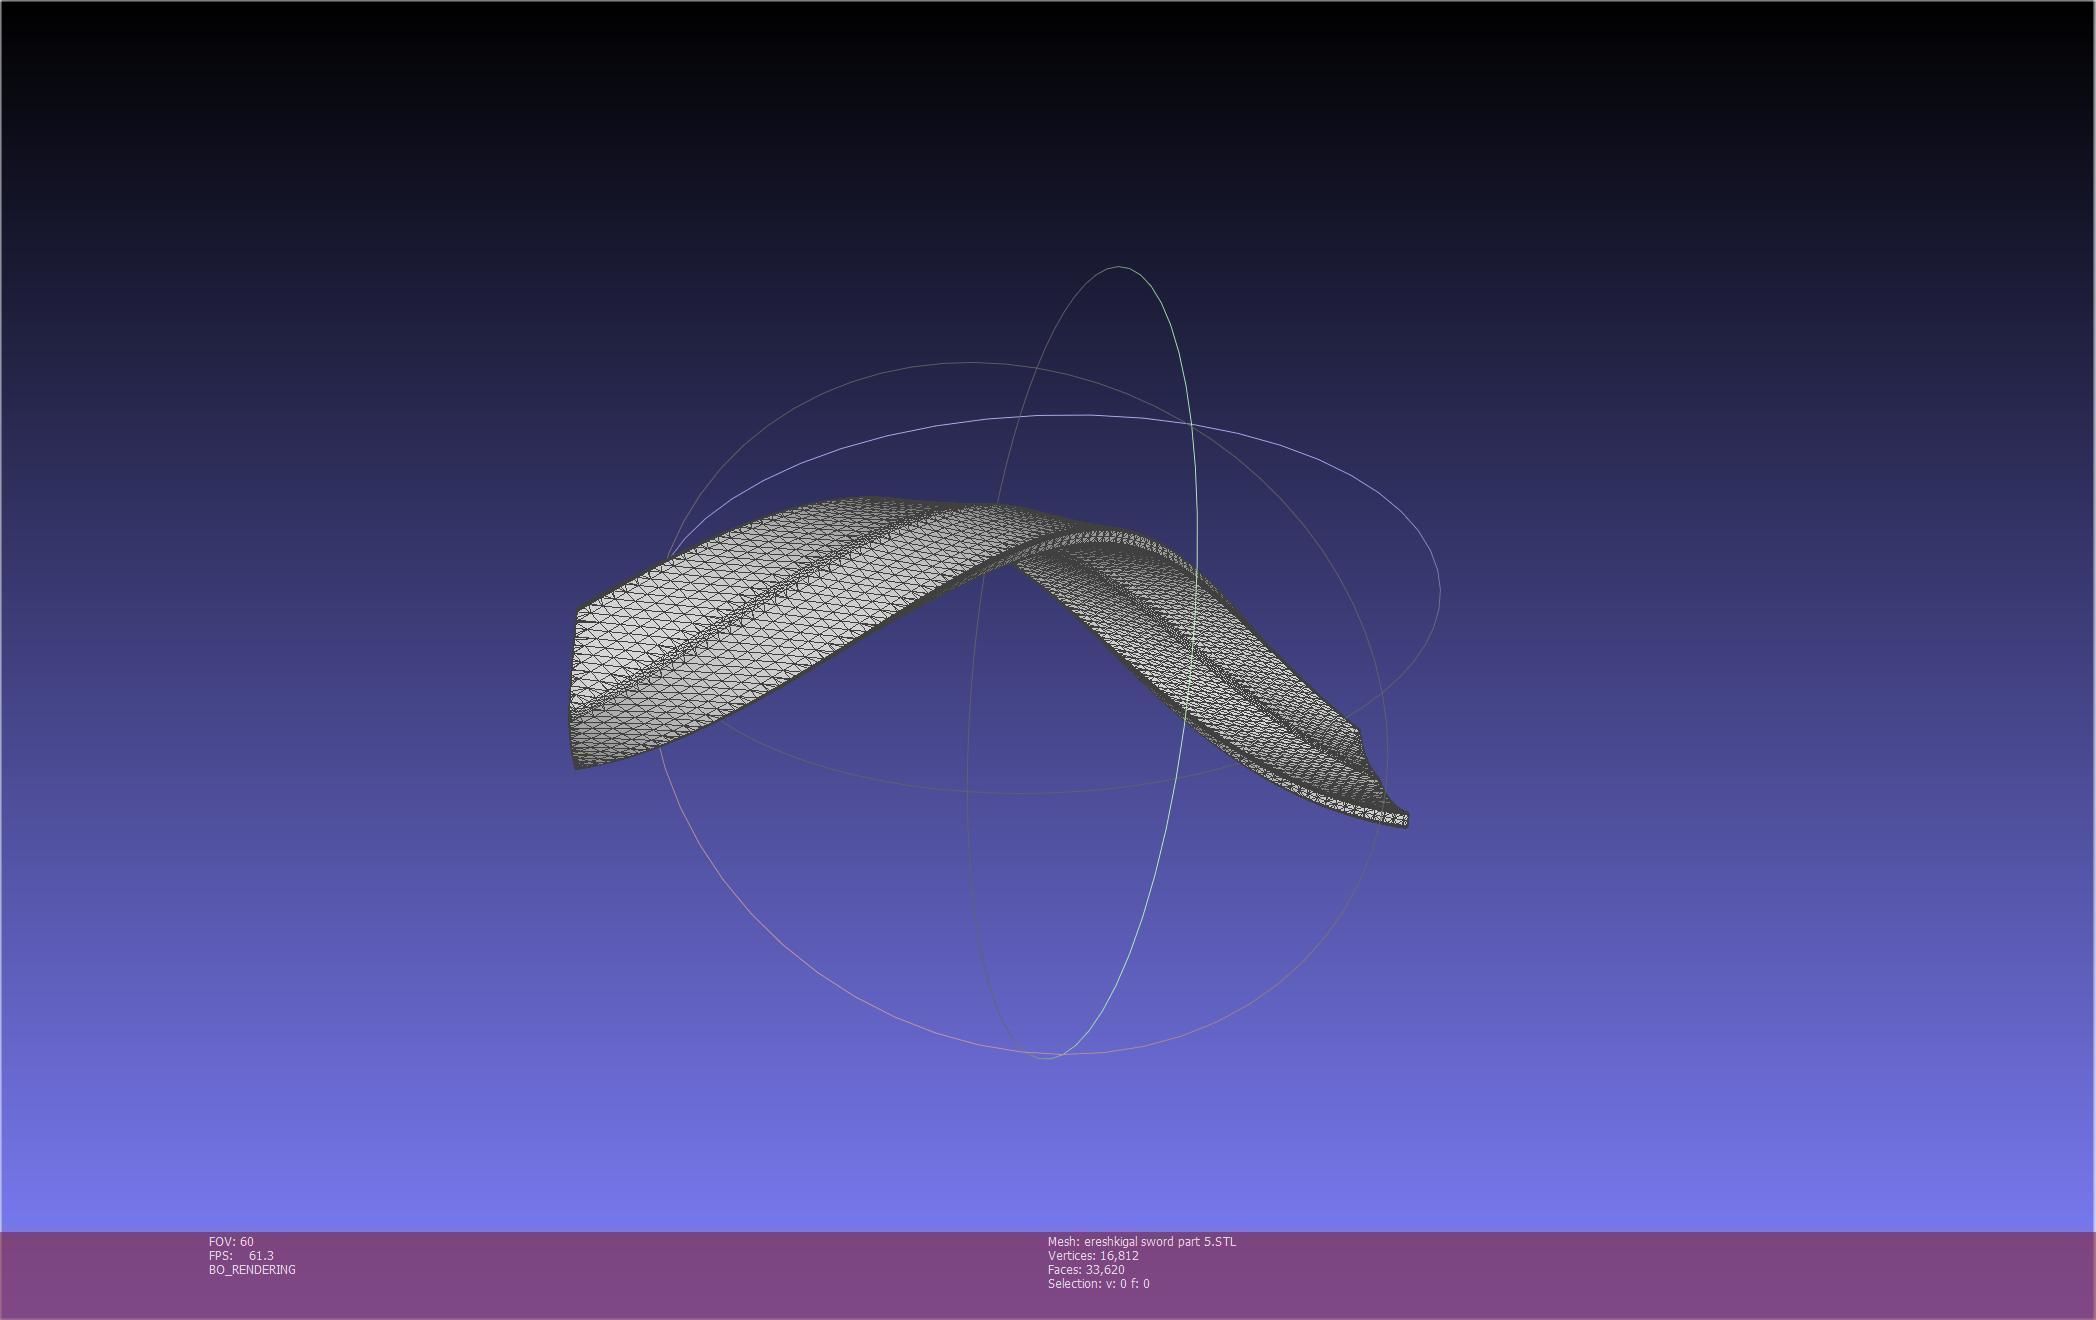2096x1320 pixels.
Task: Click the BO_RENDERING status text
Action: point(252,1269)
